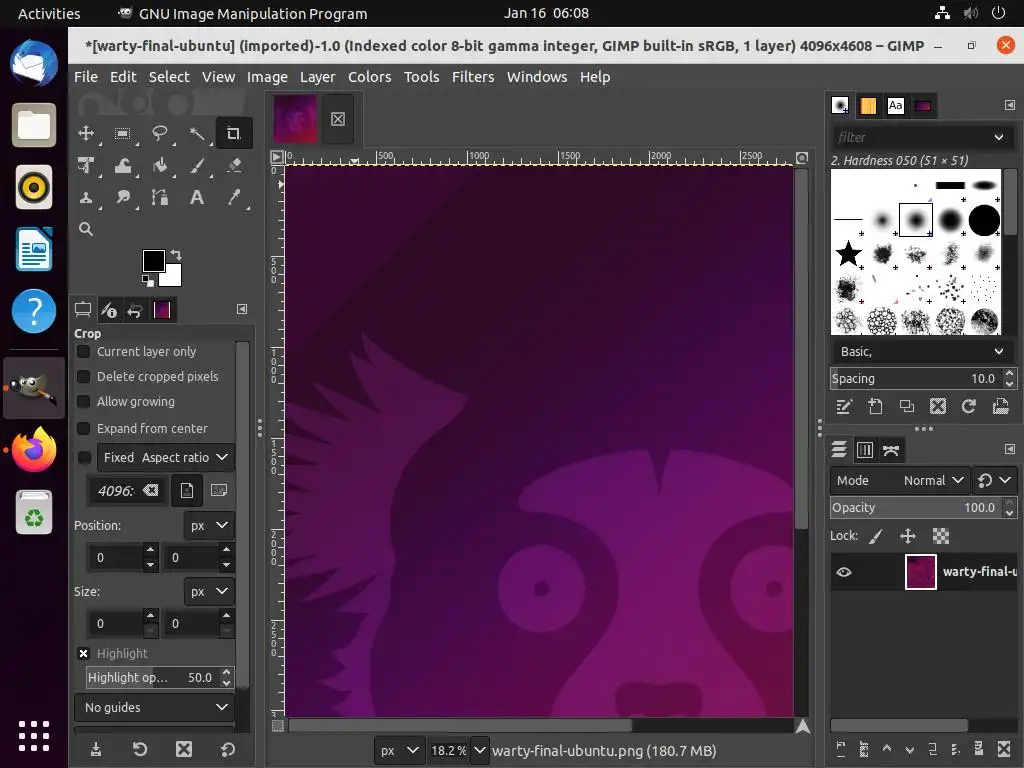Hide the warty-final-ubuntu layer eye
Image resolution: width=1024 pixels, height=768 pixels.
(x=844, y=572)
